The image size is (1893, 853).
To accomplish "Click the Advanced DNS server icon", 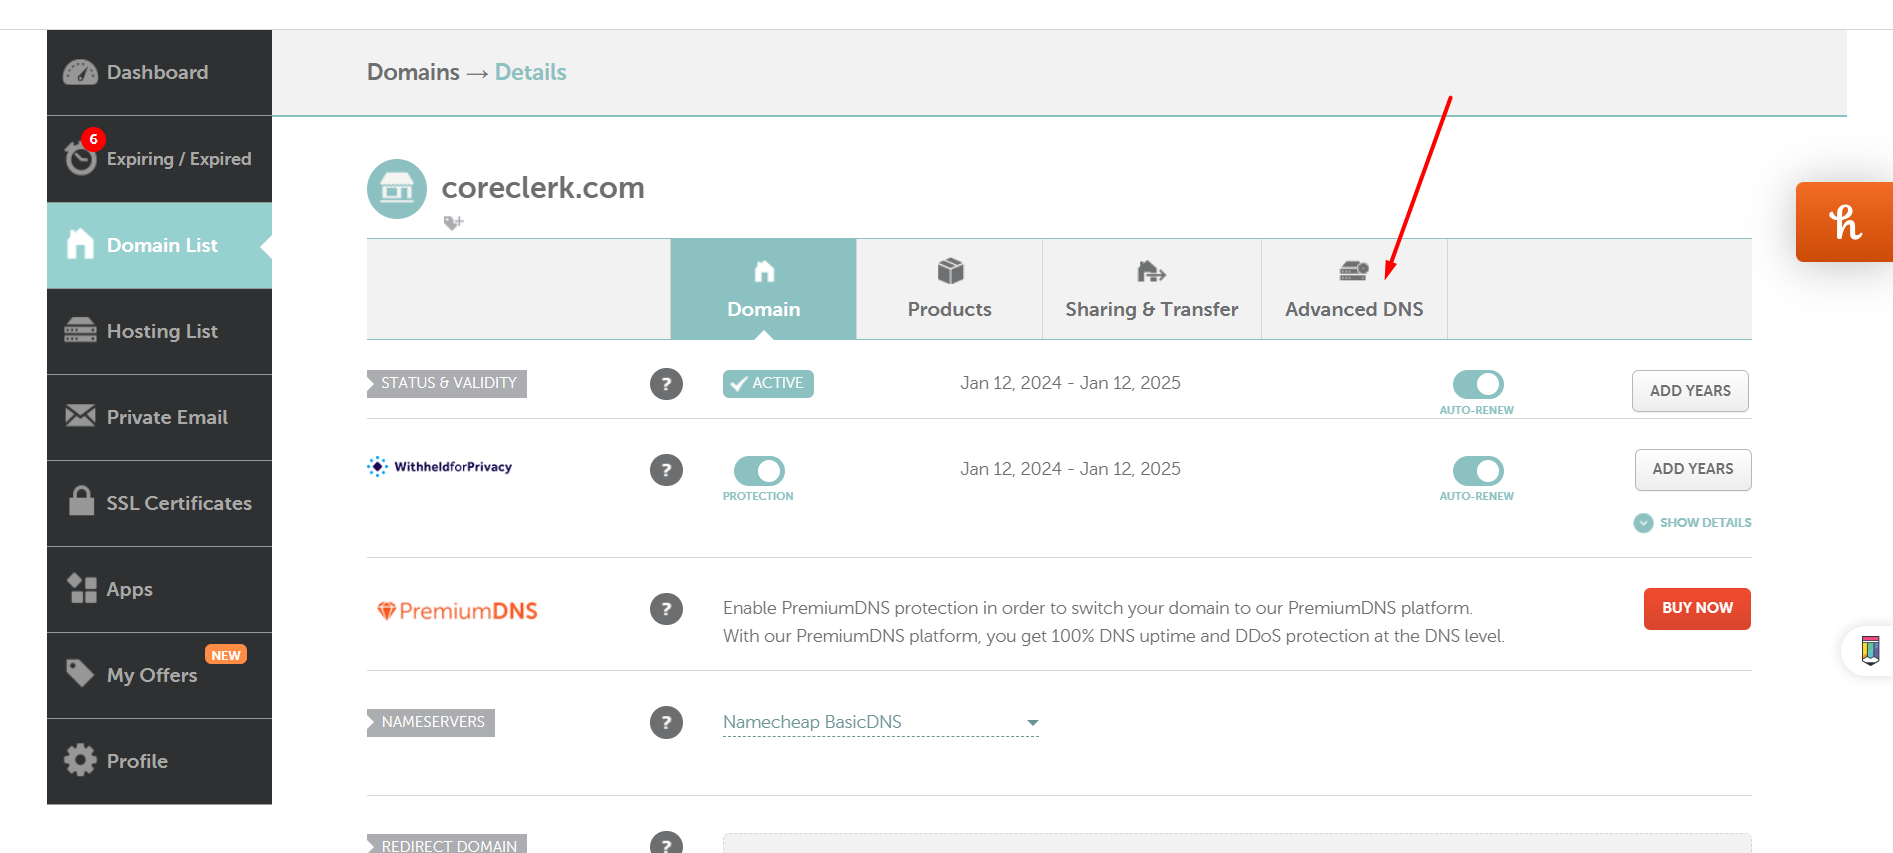I will (1354, 271).
